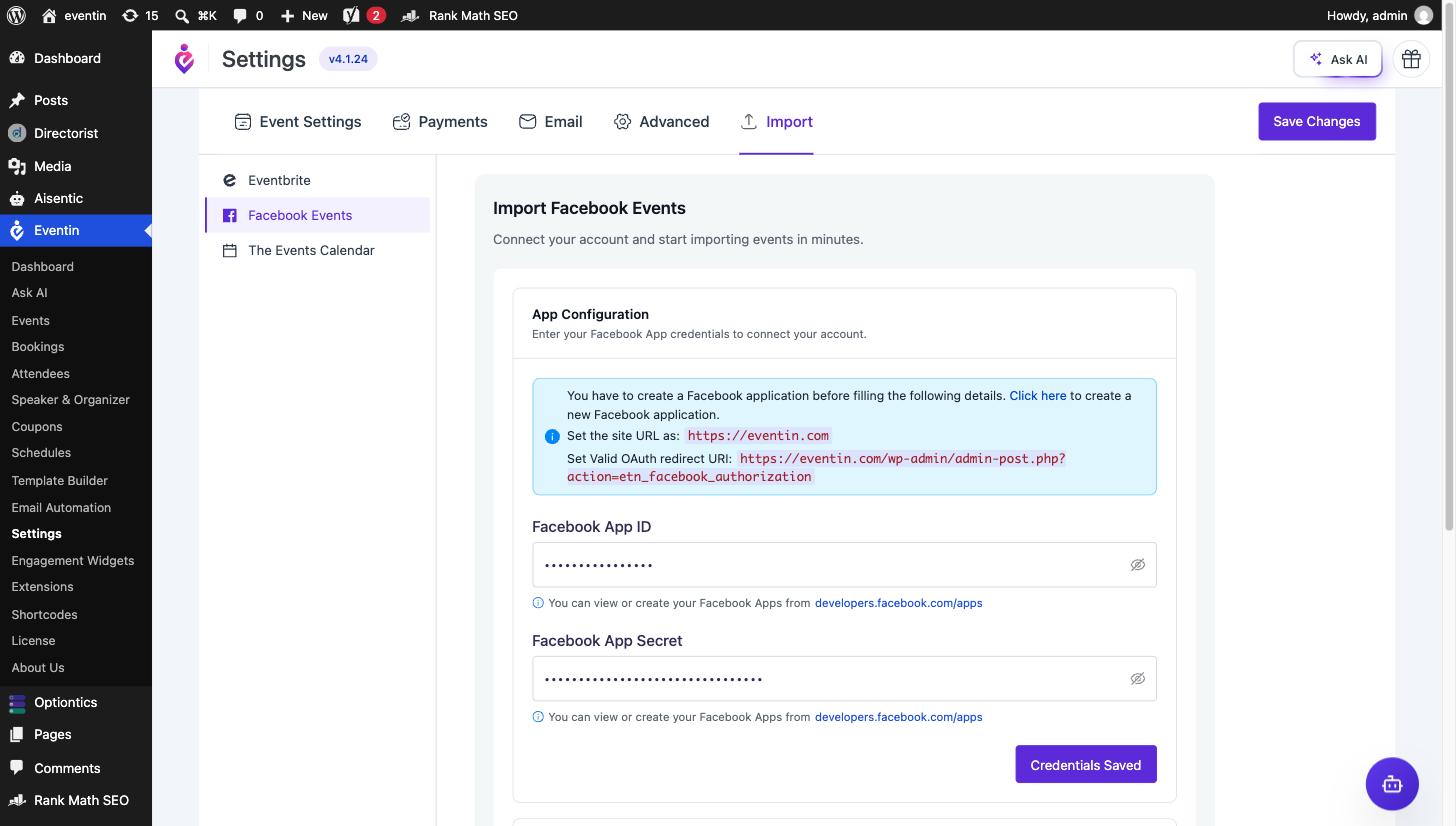Reveal the Facebook App Secret value
The height and width of the screenshot is (826, 1456).
pyautogui.click(x=1137, y=679)
